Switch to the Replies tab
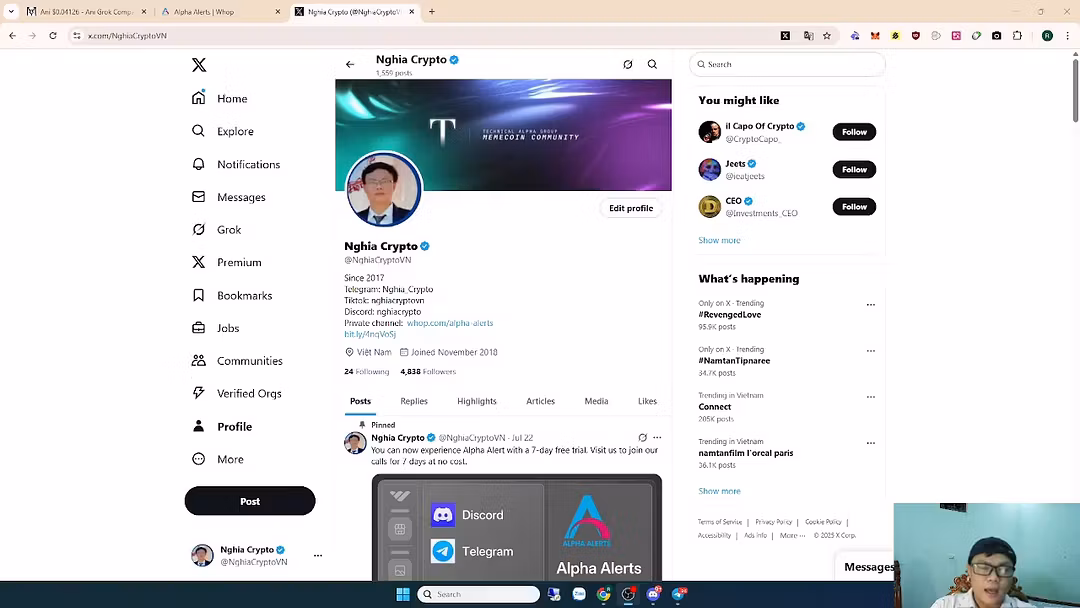The width and height of the screenshot is (1080, 608). [414, 401]
